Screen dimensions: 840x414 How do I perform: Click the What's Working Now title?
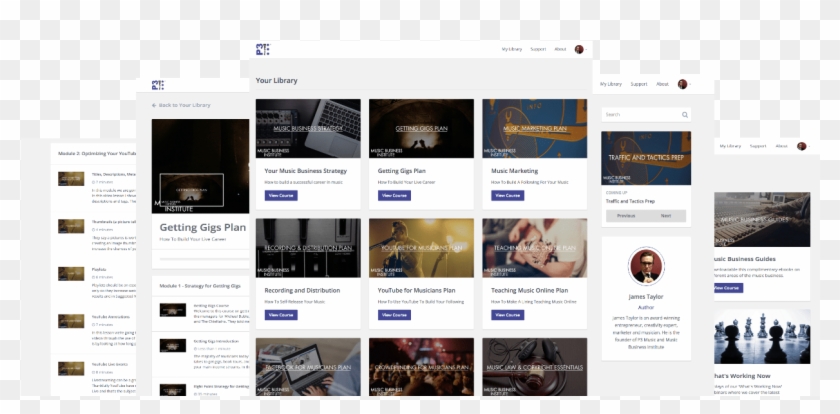click(x=742, y=376)
